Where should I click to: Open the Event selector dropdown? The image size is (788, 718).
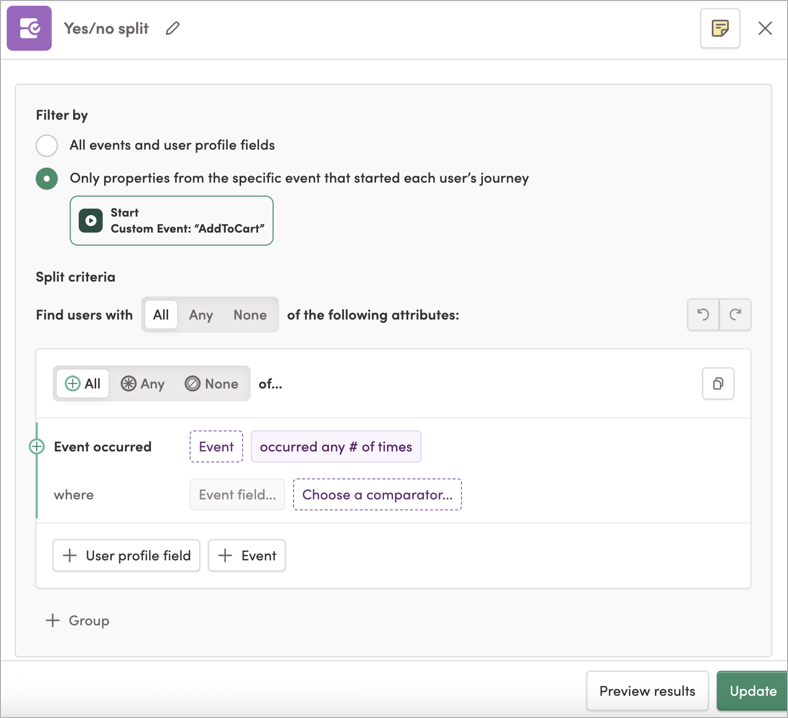[x=216, y=446]
